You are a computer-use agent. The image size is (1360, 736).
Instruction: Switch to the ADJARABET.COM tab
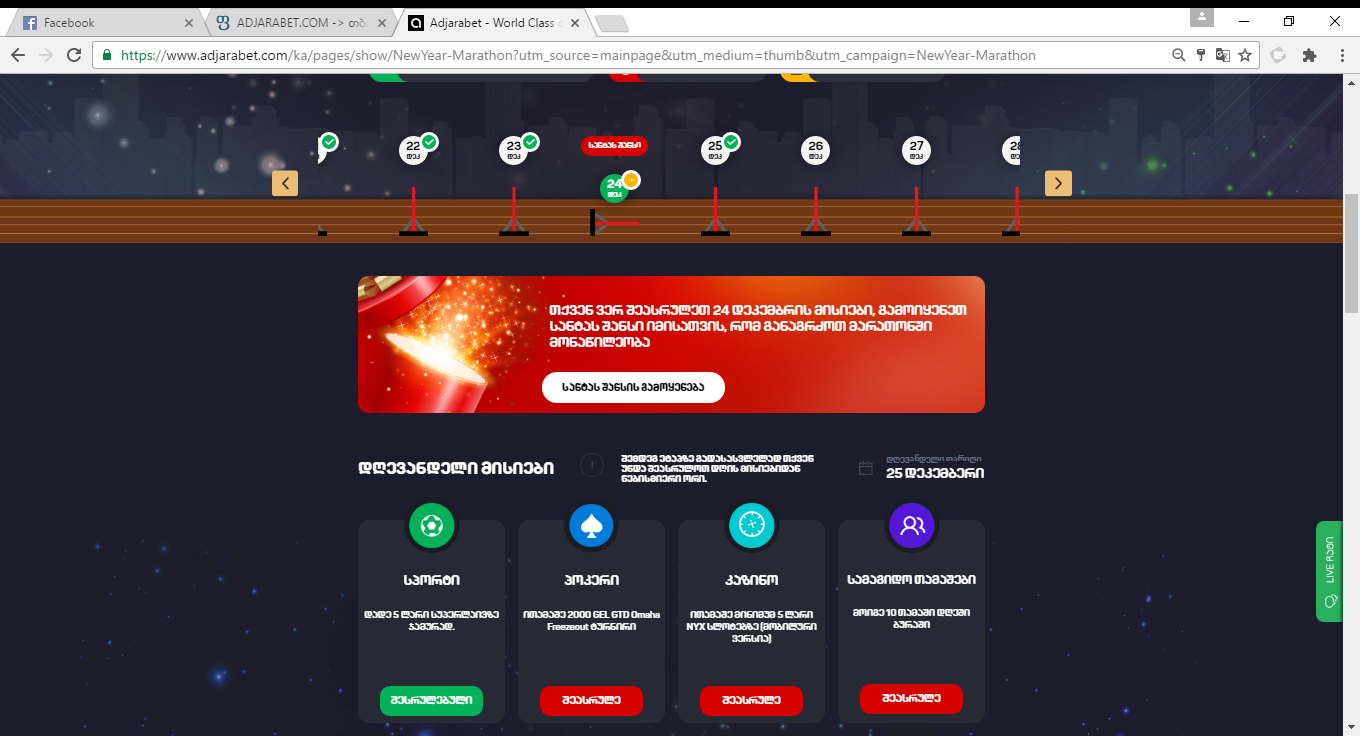(x=297, y=22)
